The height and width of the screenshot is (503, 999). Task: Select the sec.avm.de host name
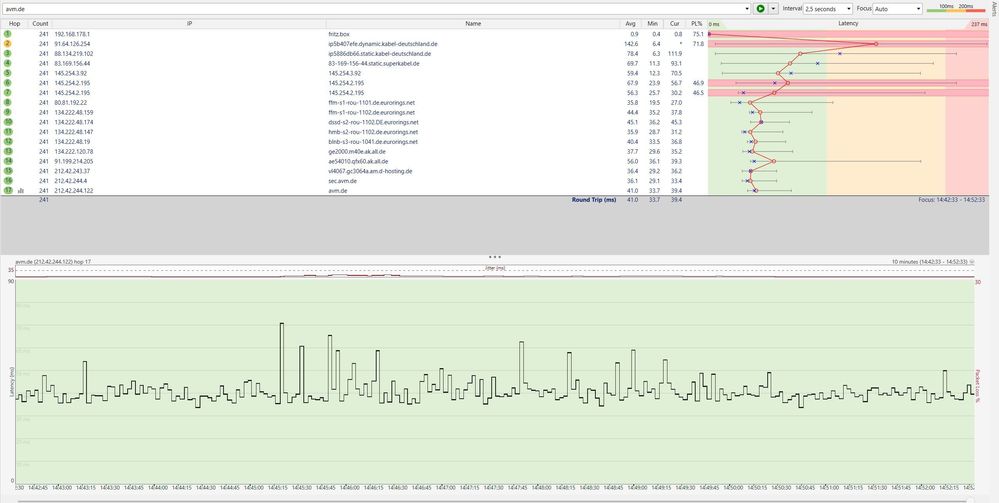(341, 180)
